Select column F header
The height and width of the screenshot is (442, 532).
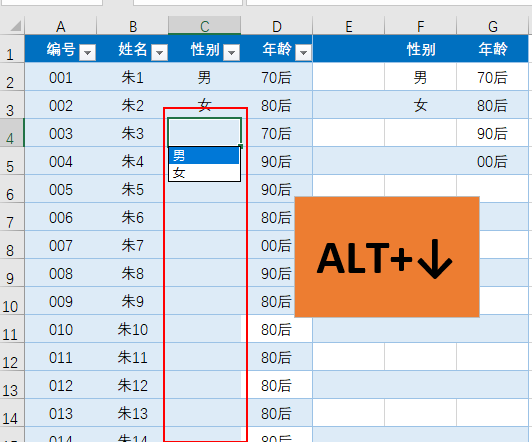click(x=421, y=26)
